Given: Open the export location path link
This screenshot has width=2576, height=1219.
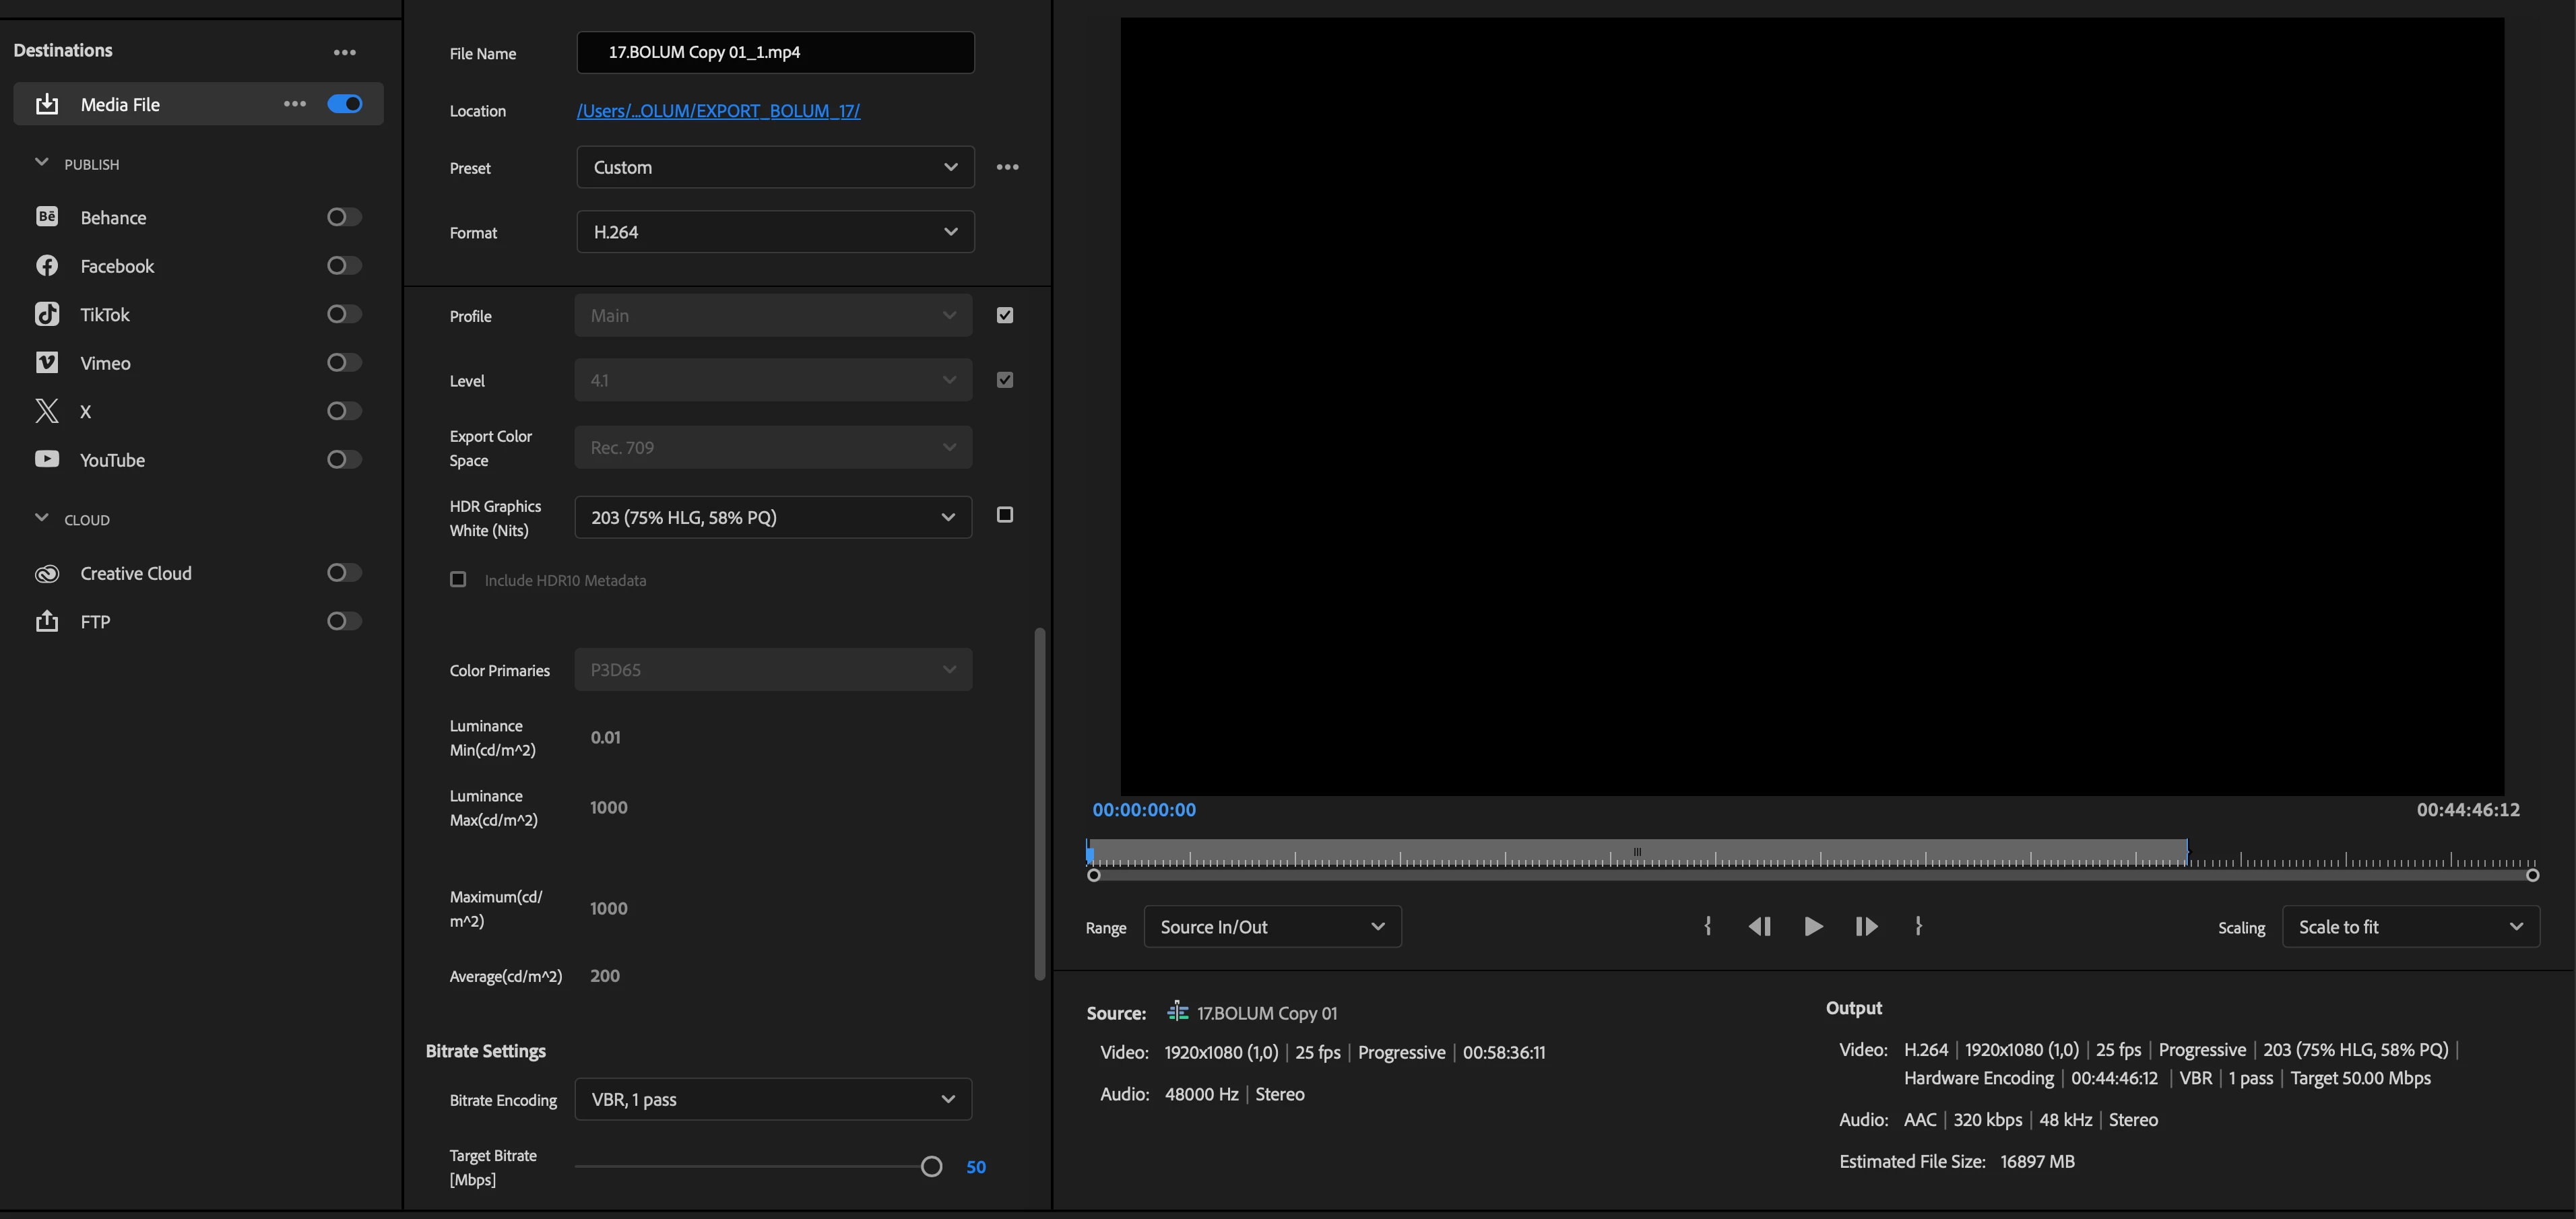Looking at the screenshot, I should tap(718, 111).
